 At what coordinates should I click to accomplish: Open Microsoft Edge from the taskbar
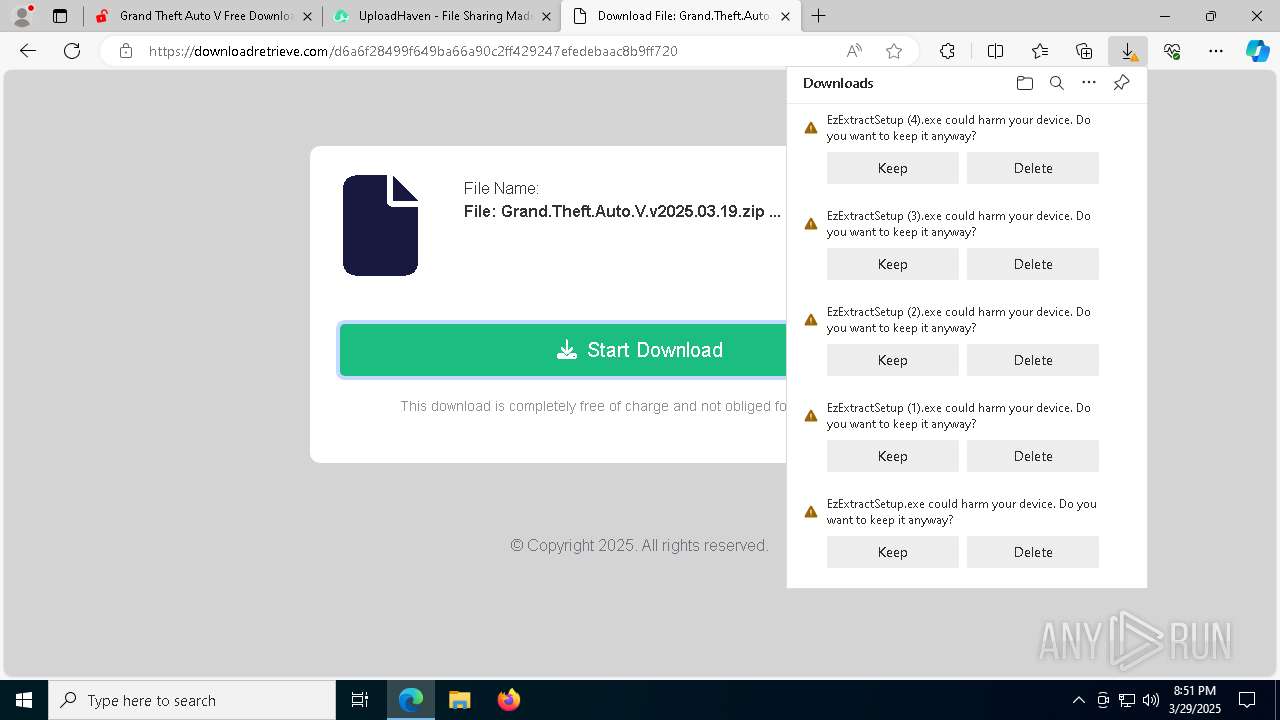(x=411, y=700)
